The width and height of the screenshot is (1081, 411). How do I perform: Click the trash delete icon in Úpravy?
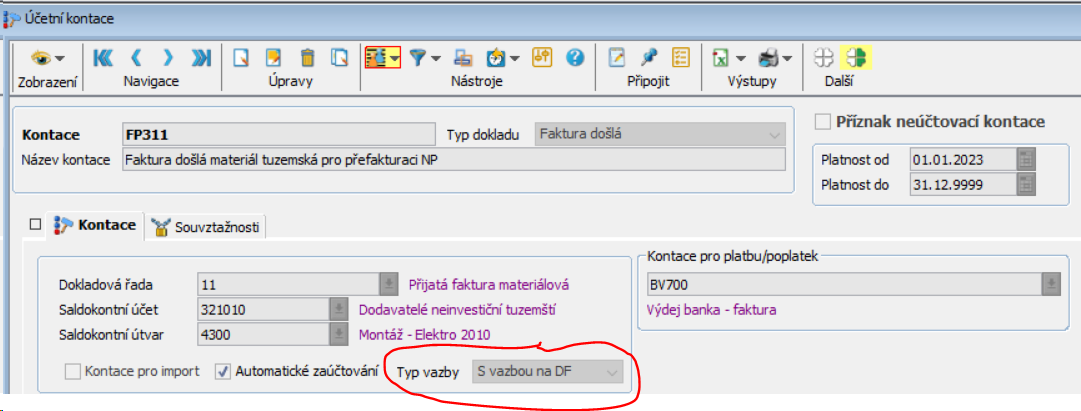click(308, 58)
